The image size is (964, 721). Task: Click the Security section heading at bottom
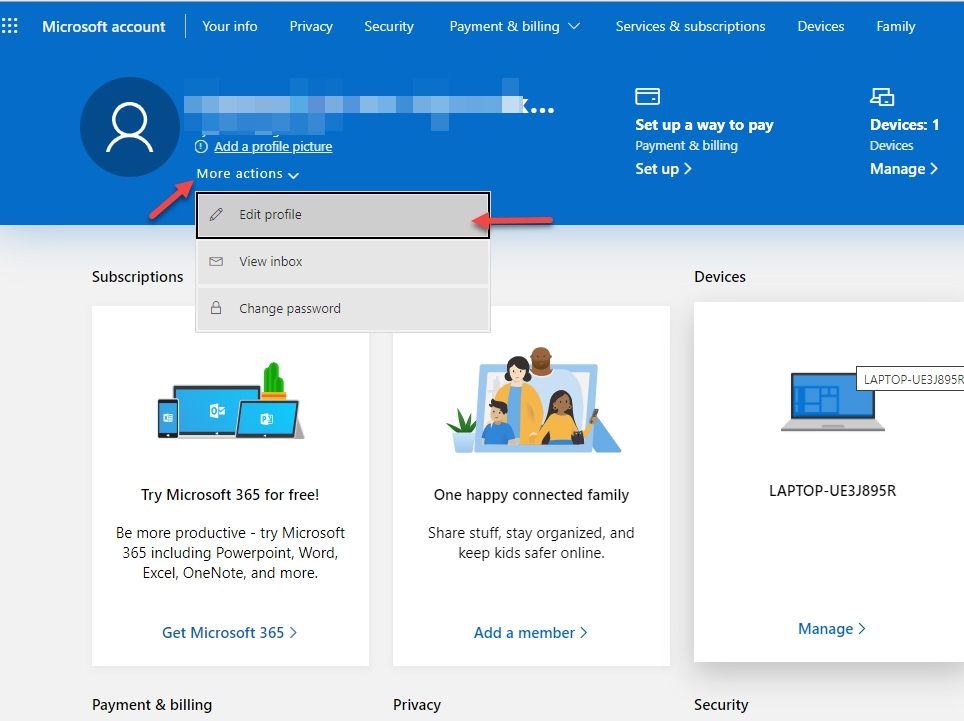pyautogui.click(x=721, y=704)
